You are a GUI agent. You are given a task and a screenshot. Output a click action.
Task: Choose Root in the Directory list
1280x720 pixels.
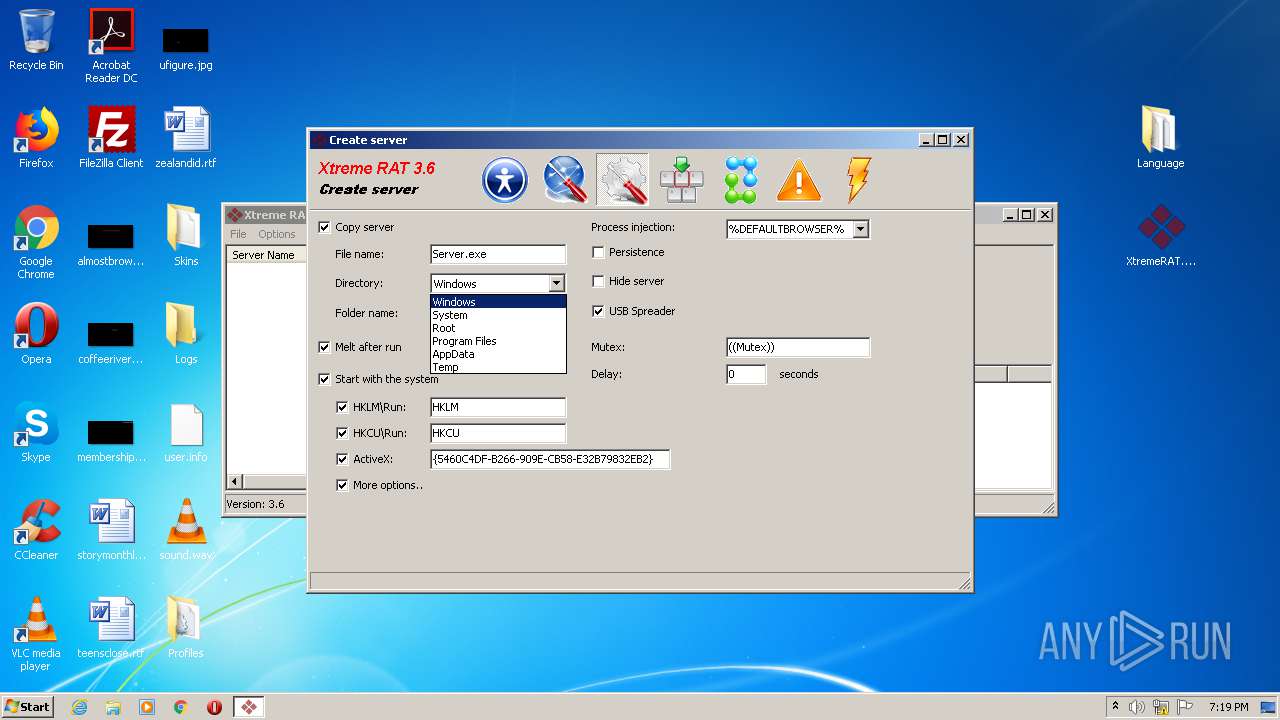(498, 328)
